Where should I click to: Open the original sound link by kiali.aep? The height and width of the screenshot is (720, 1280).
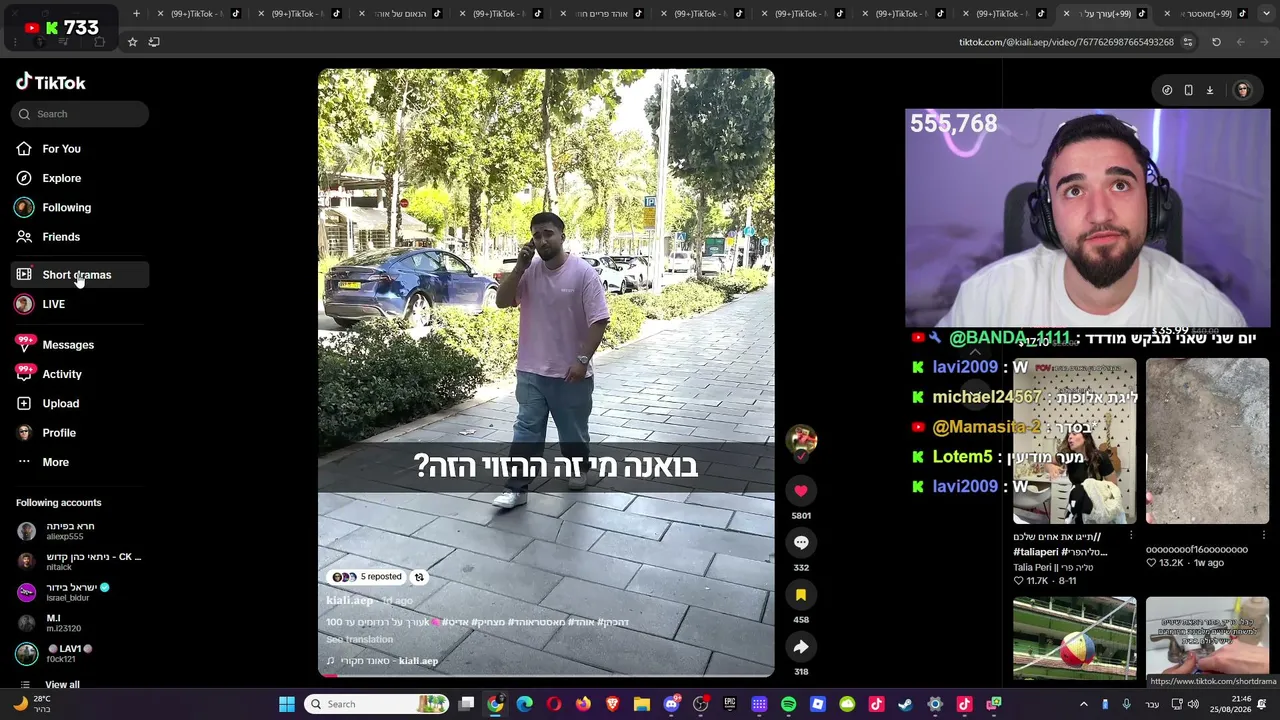(383, 661)
